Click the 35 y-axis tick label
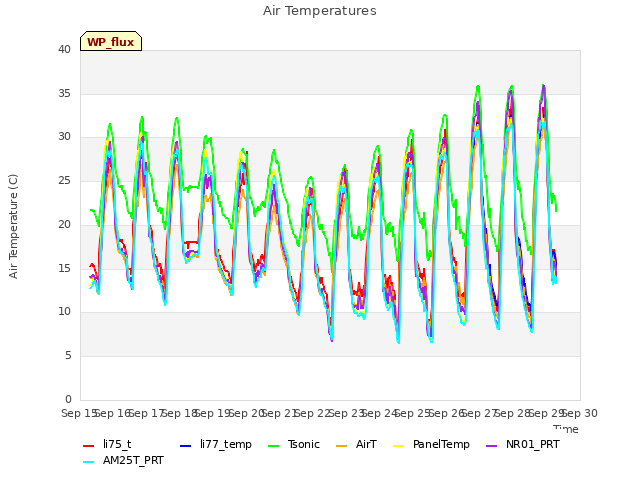Screen dimensions: 640x480 tap(64, 93)
